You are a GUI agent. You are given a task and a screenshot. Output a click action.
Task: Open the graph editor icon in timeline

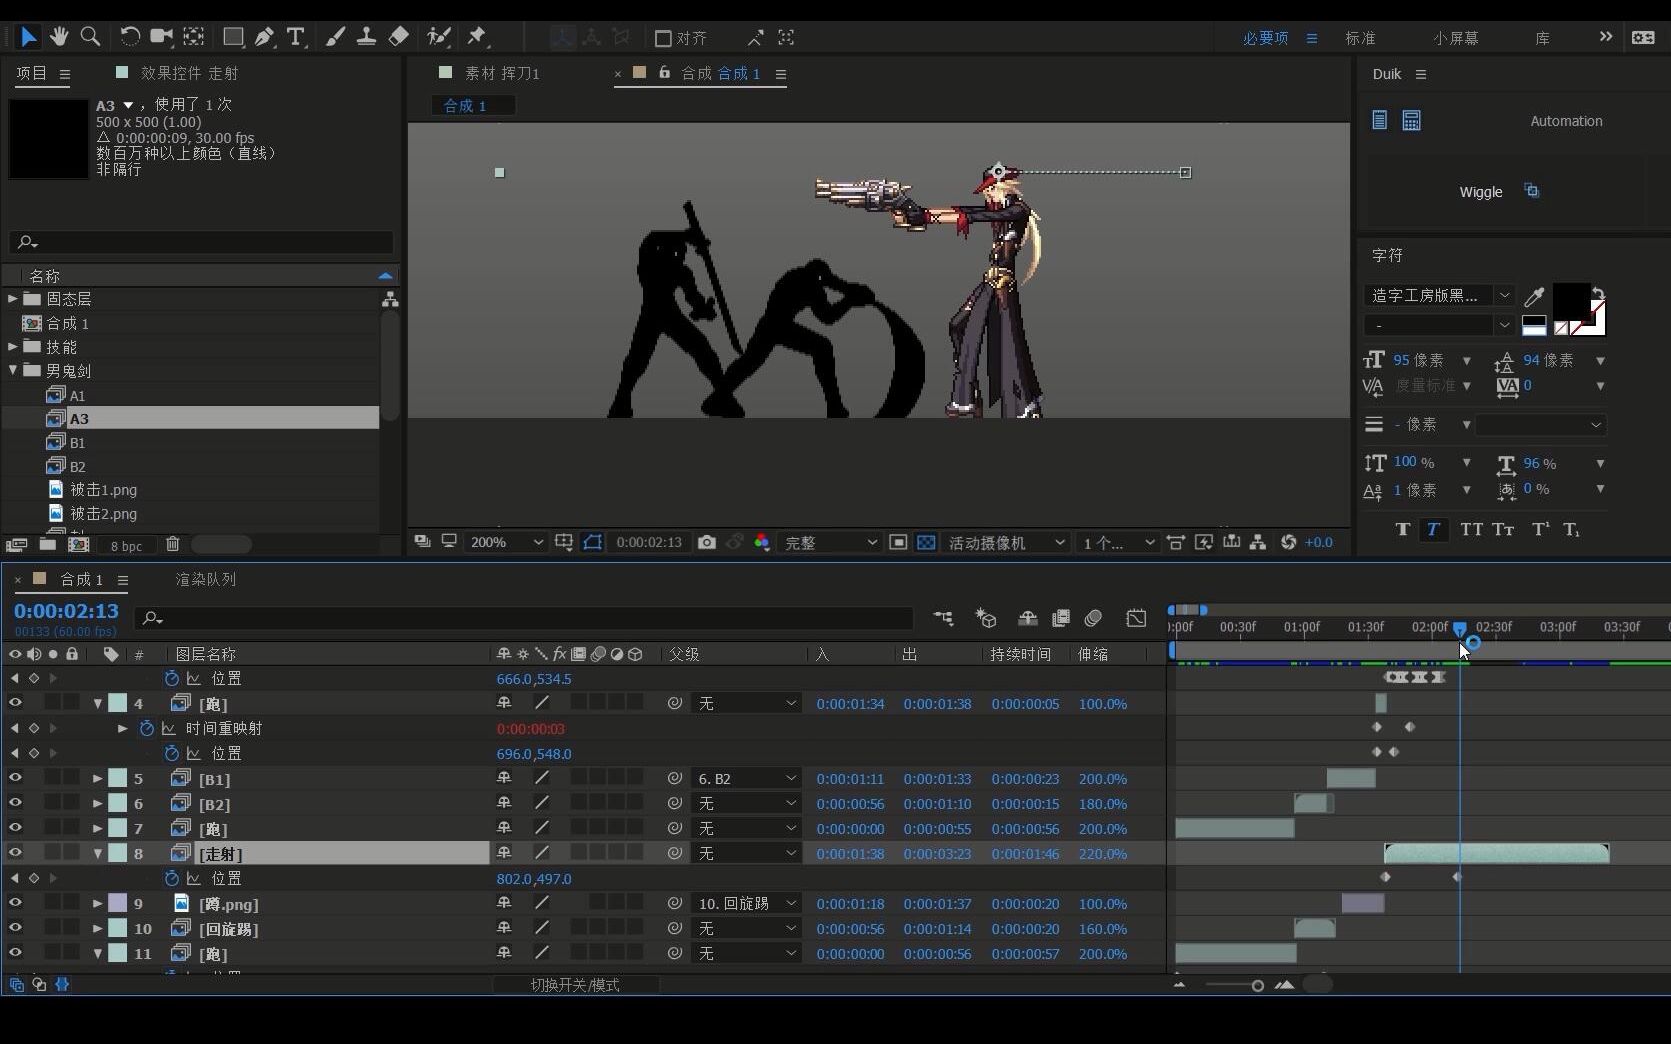(x=1136, y=618)
